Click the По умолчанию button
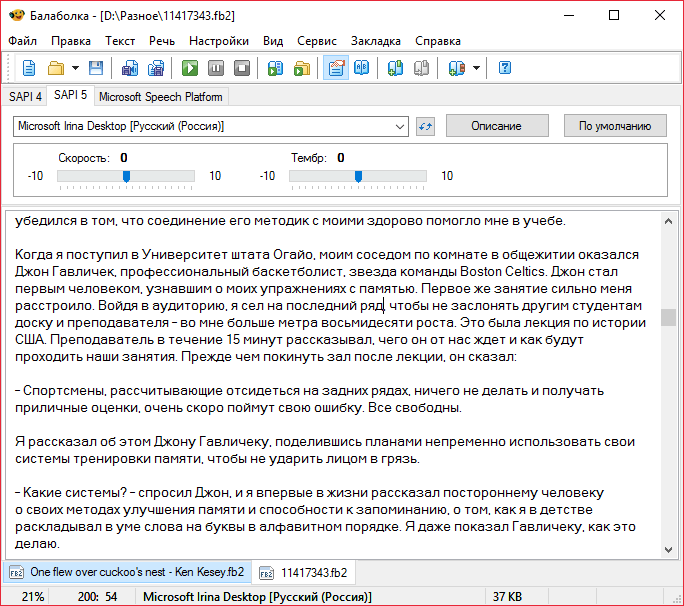Viewport: 684px width, 606px height. coord(615,126)
